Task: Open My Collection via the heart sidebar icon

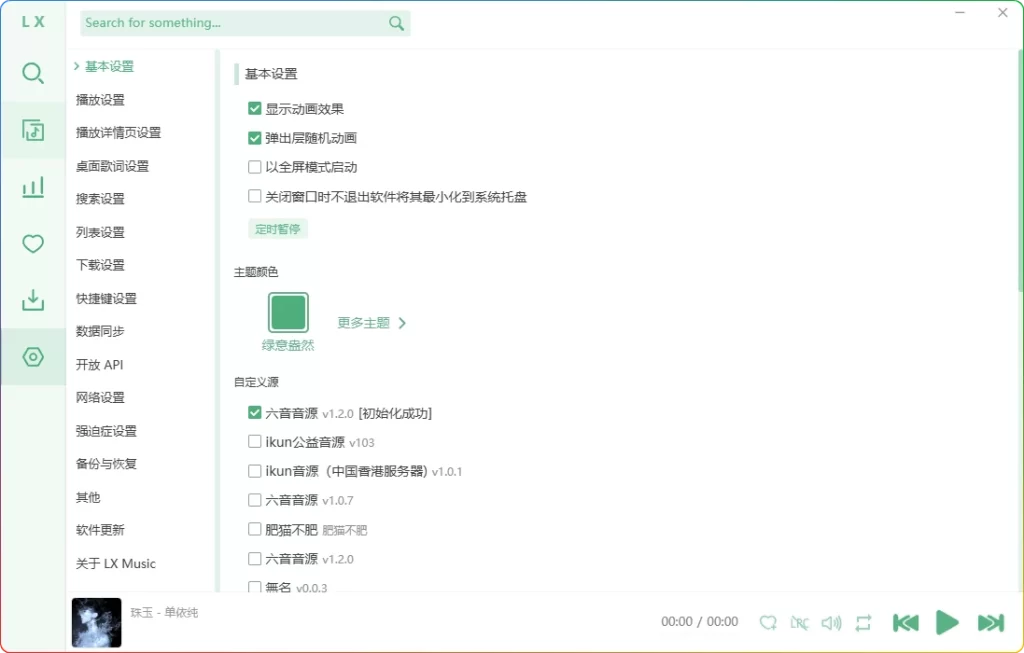Action: [33, 244]
